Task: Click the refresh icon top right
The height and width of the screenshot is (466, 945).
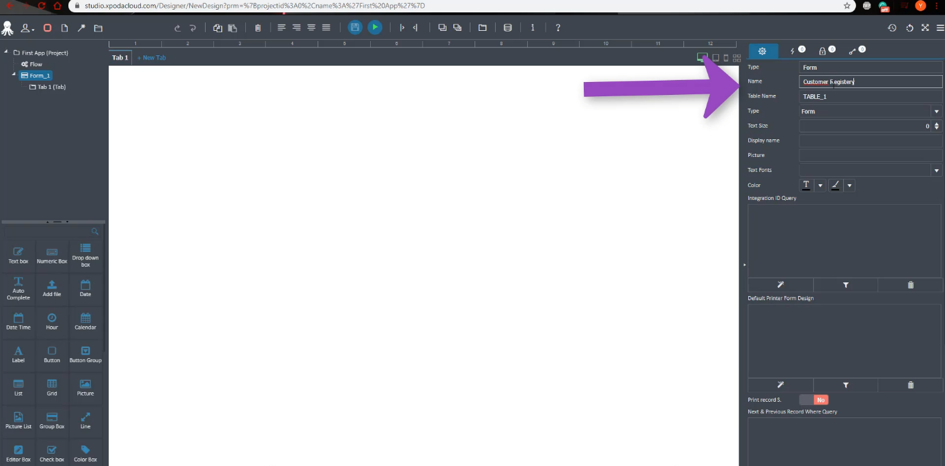Action: pos(909,28)
